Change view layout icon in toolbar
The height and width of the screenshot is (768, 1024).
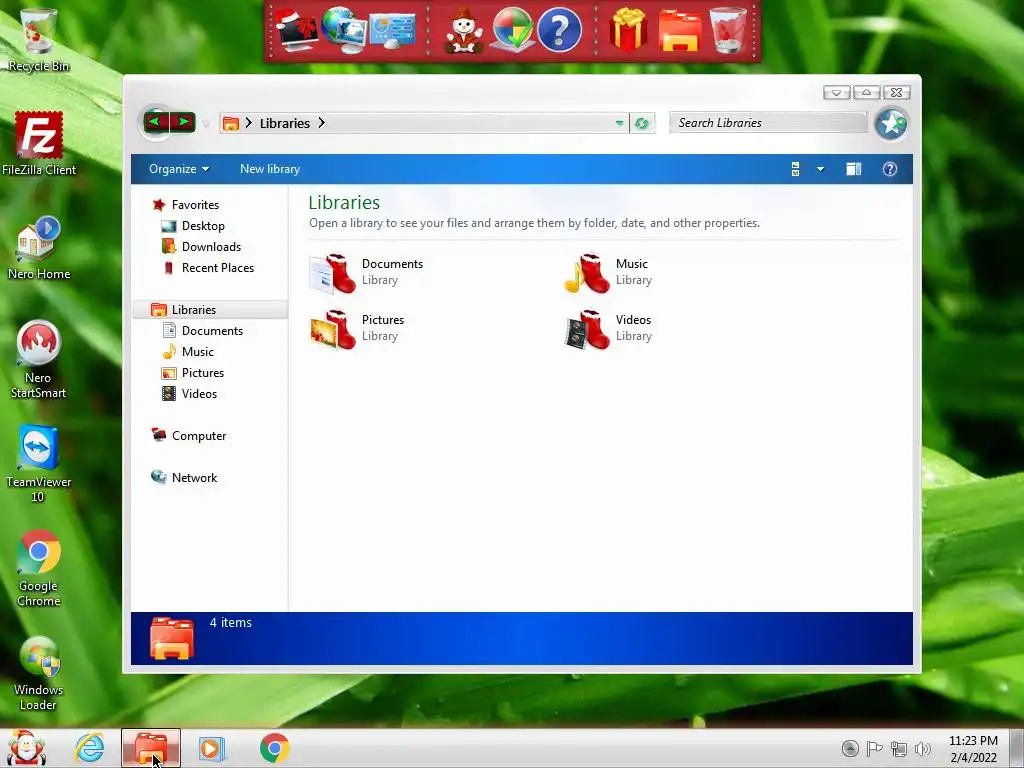(795, 169)
